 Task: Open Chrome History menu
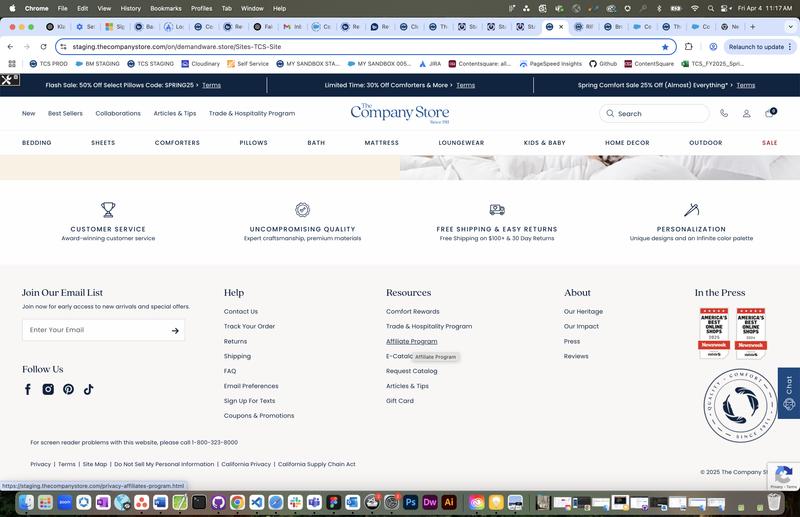tap(130, 8)
